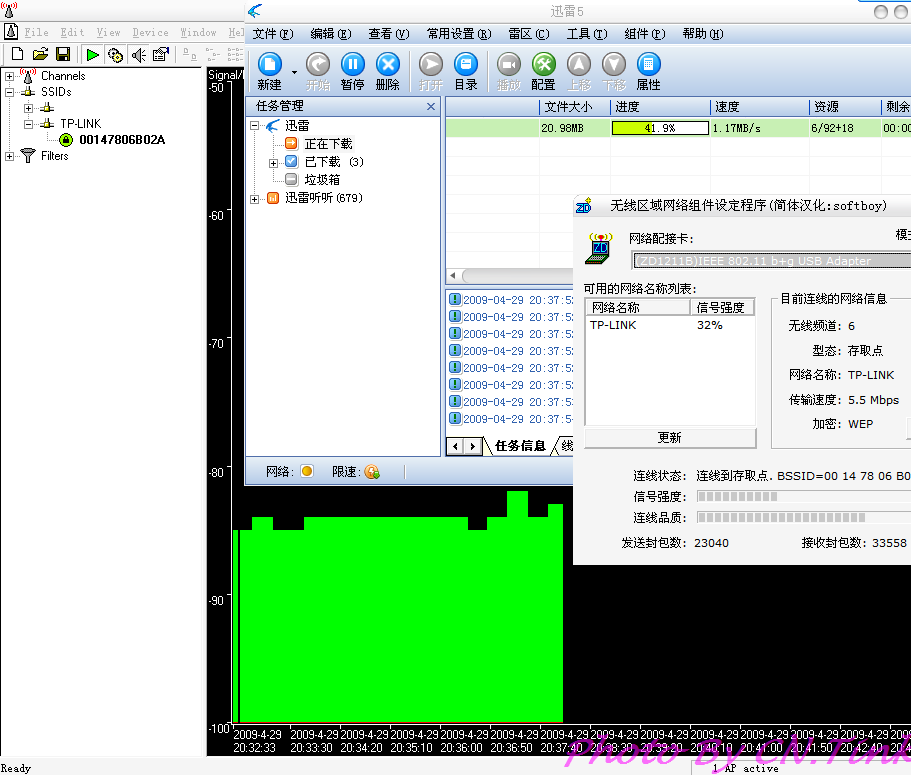Select 正在下载 in task tree

tap(328, 143)
